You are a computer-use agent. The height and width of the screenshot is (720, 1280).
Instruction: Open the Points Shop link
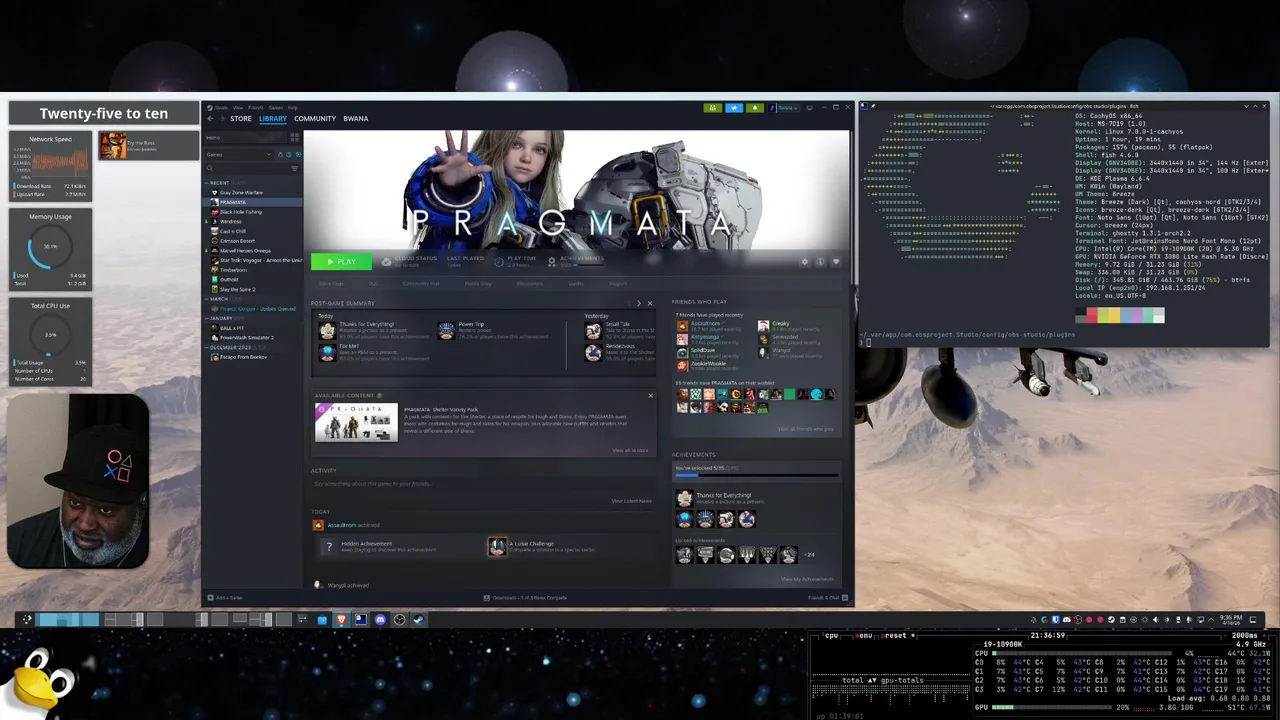tap(478, 284)
